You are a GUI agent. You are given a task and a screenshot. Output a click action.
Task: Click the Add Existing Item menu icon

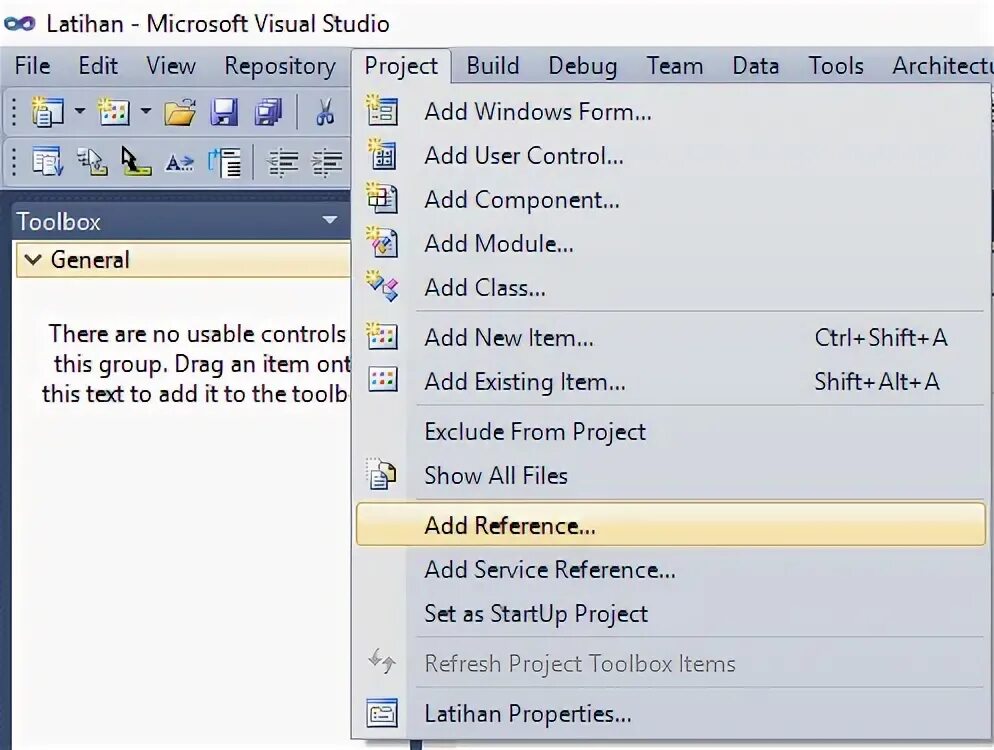pos(383,380)
